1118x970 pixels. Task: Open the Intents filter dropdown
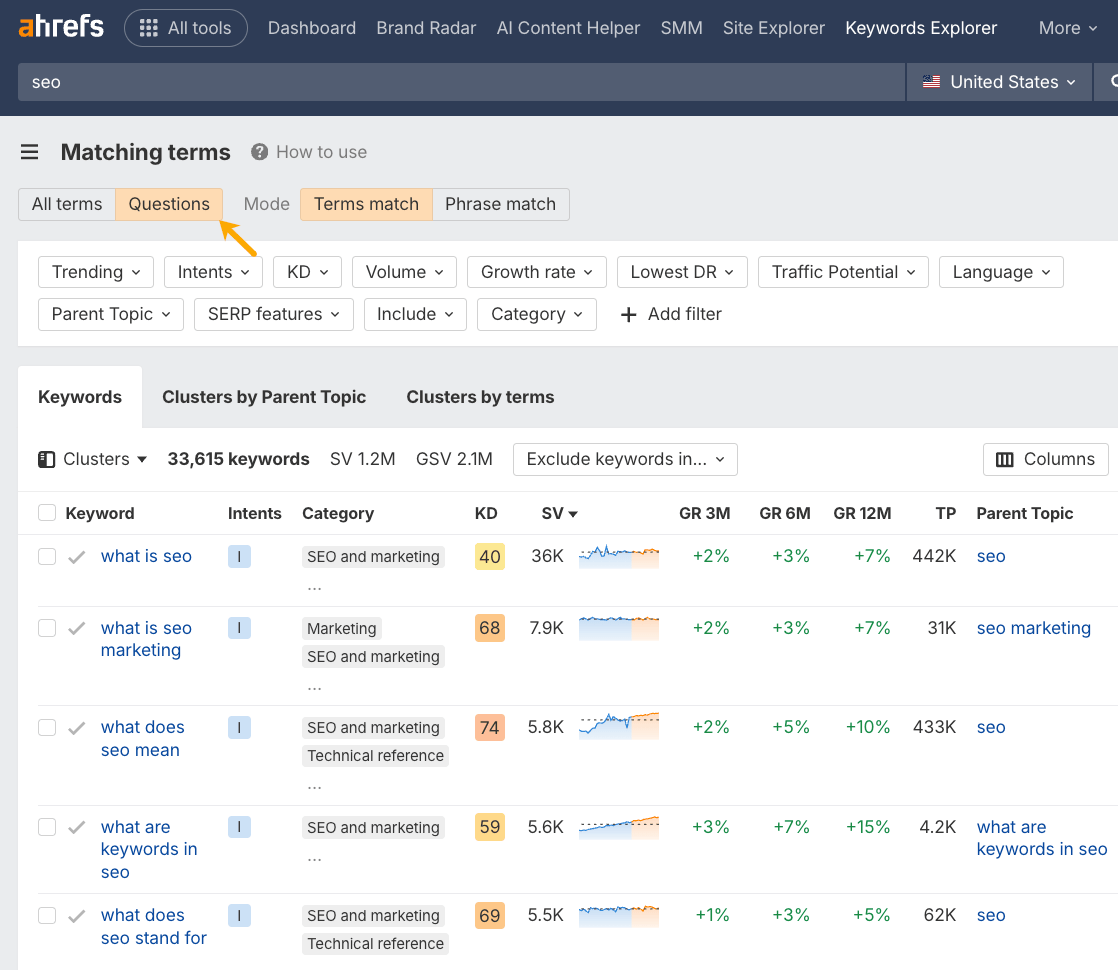[213, 272]
